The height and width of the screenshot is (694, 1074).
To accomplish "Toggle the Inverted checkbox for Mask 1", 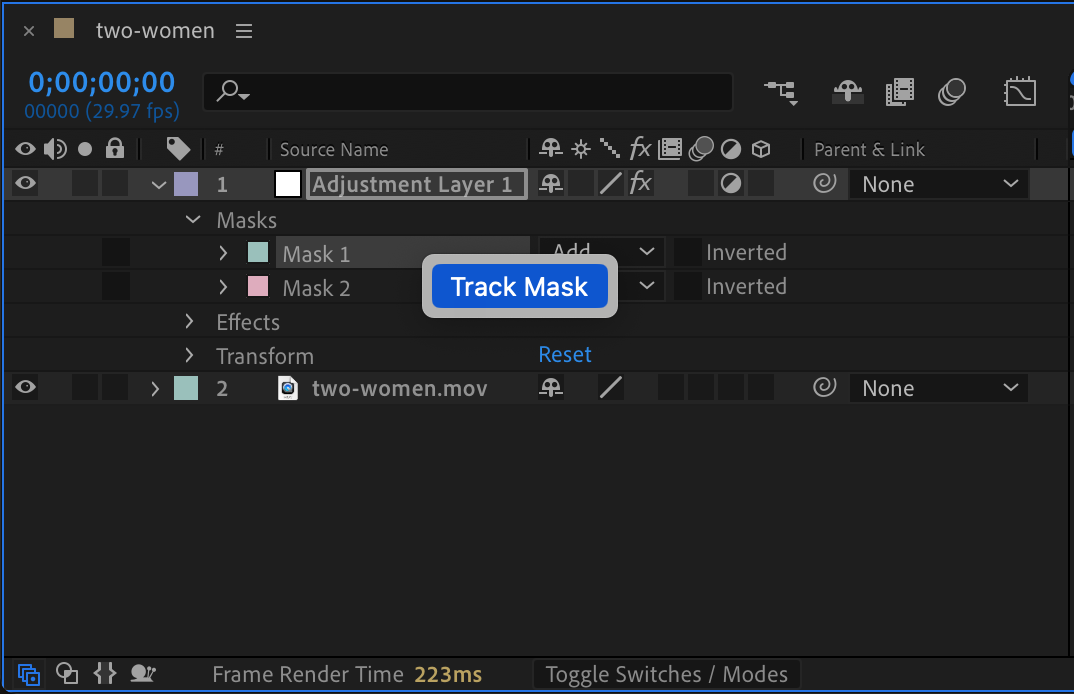I will click(x=686, y=252).
